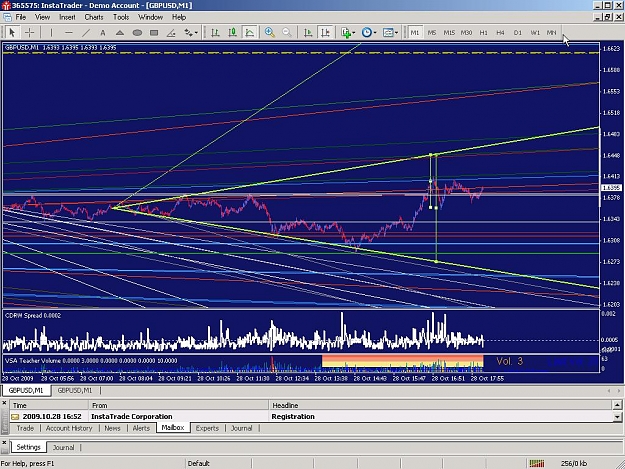The image size is (625, 469).
Task: Open the indicators list icon
Action: (x=346, y=32)
